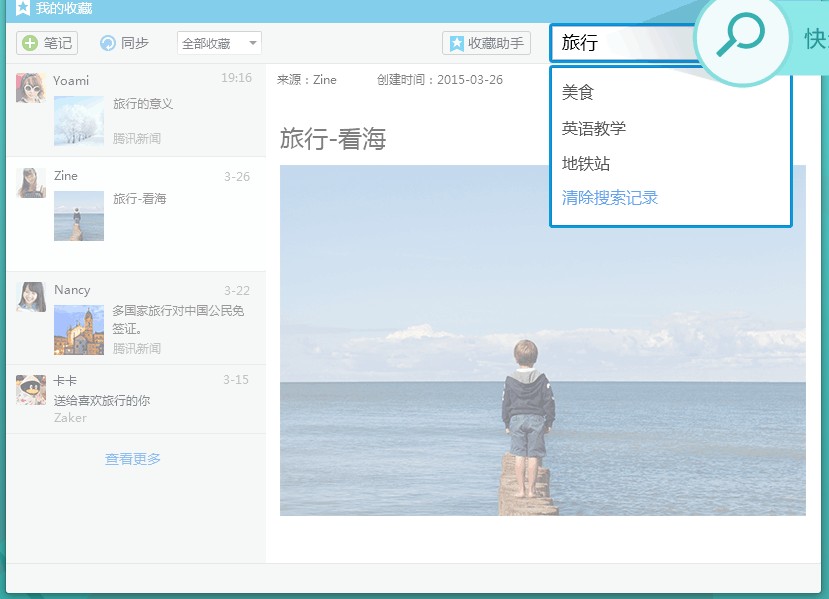The height and width of the screenshot is (599, 829).
Task: Select 旅行-看海 list entry title
Action: tap(140, 199)
